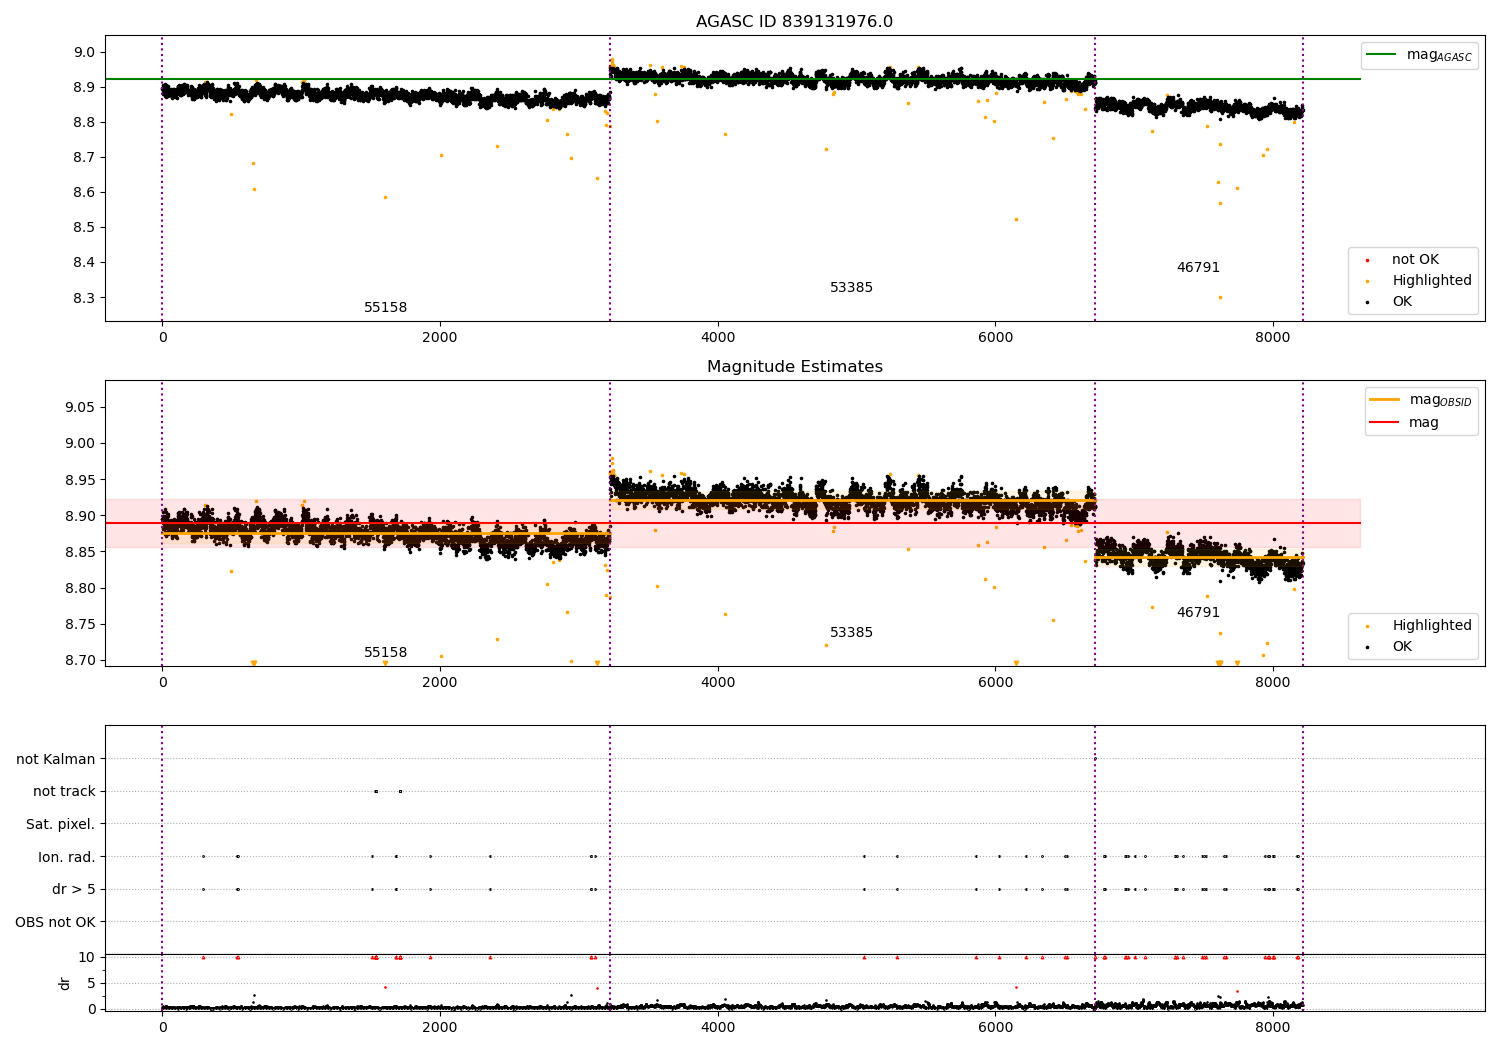Click the 'Ion. rad.' axis label
The height and width of the screenshot is (1050, 1500).
[x=67, y=857]
